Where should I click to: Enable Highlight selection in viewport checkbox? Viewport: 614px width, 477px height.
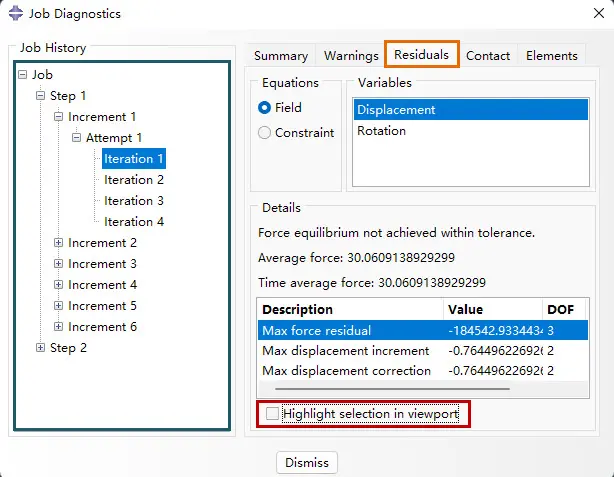272,413
